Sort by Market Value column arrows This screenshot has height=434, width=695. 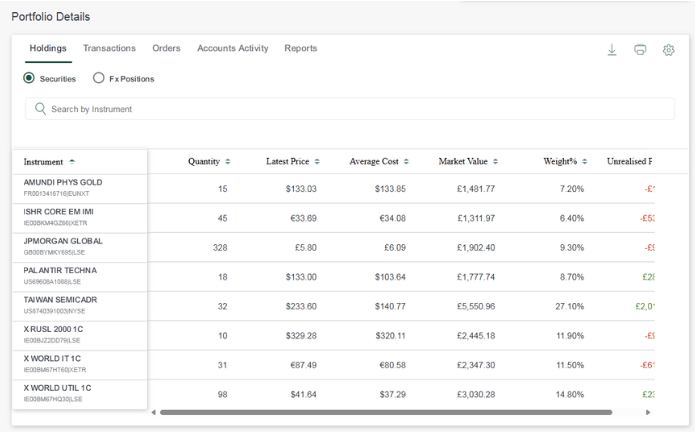(x=495, y=162)
